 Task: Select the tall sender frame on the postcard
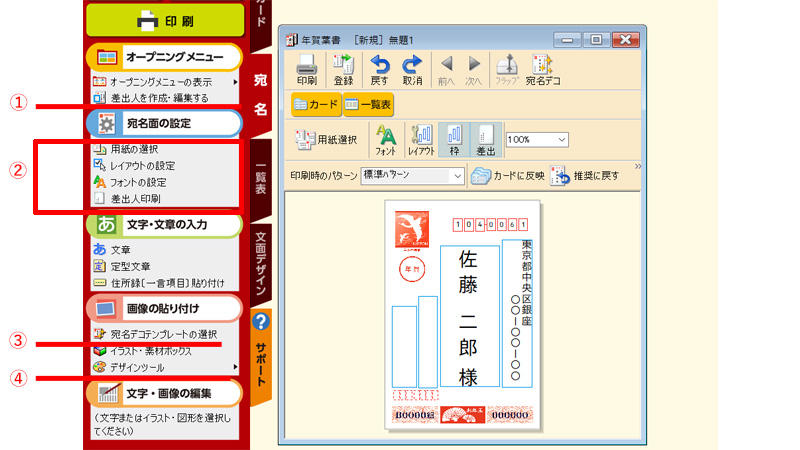[428, 342]
